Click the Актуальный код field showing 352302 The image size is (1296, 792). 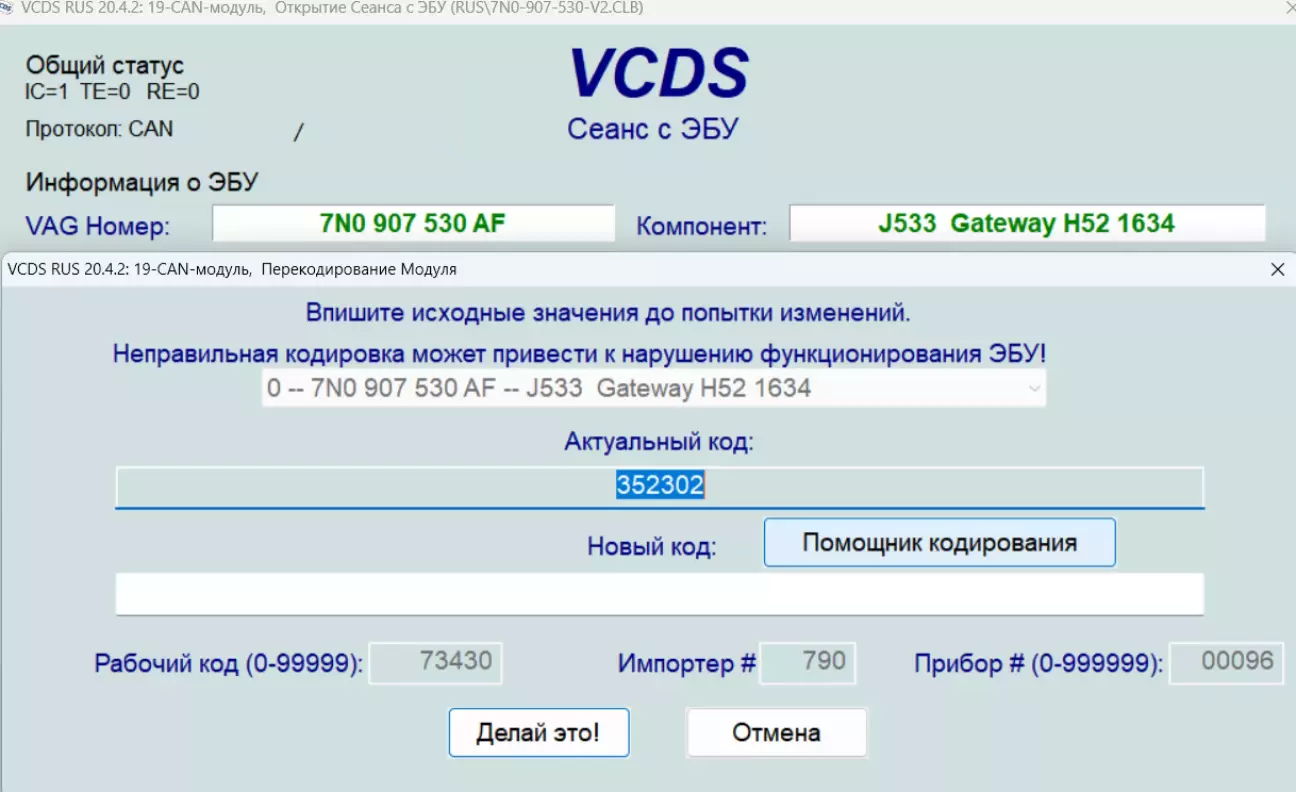[x=659, y=486]
